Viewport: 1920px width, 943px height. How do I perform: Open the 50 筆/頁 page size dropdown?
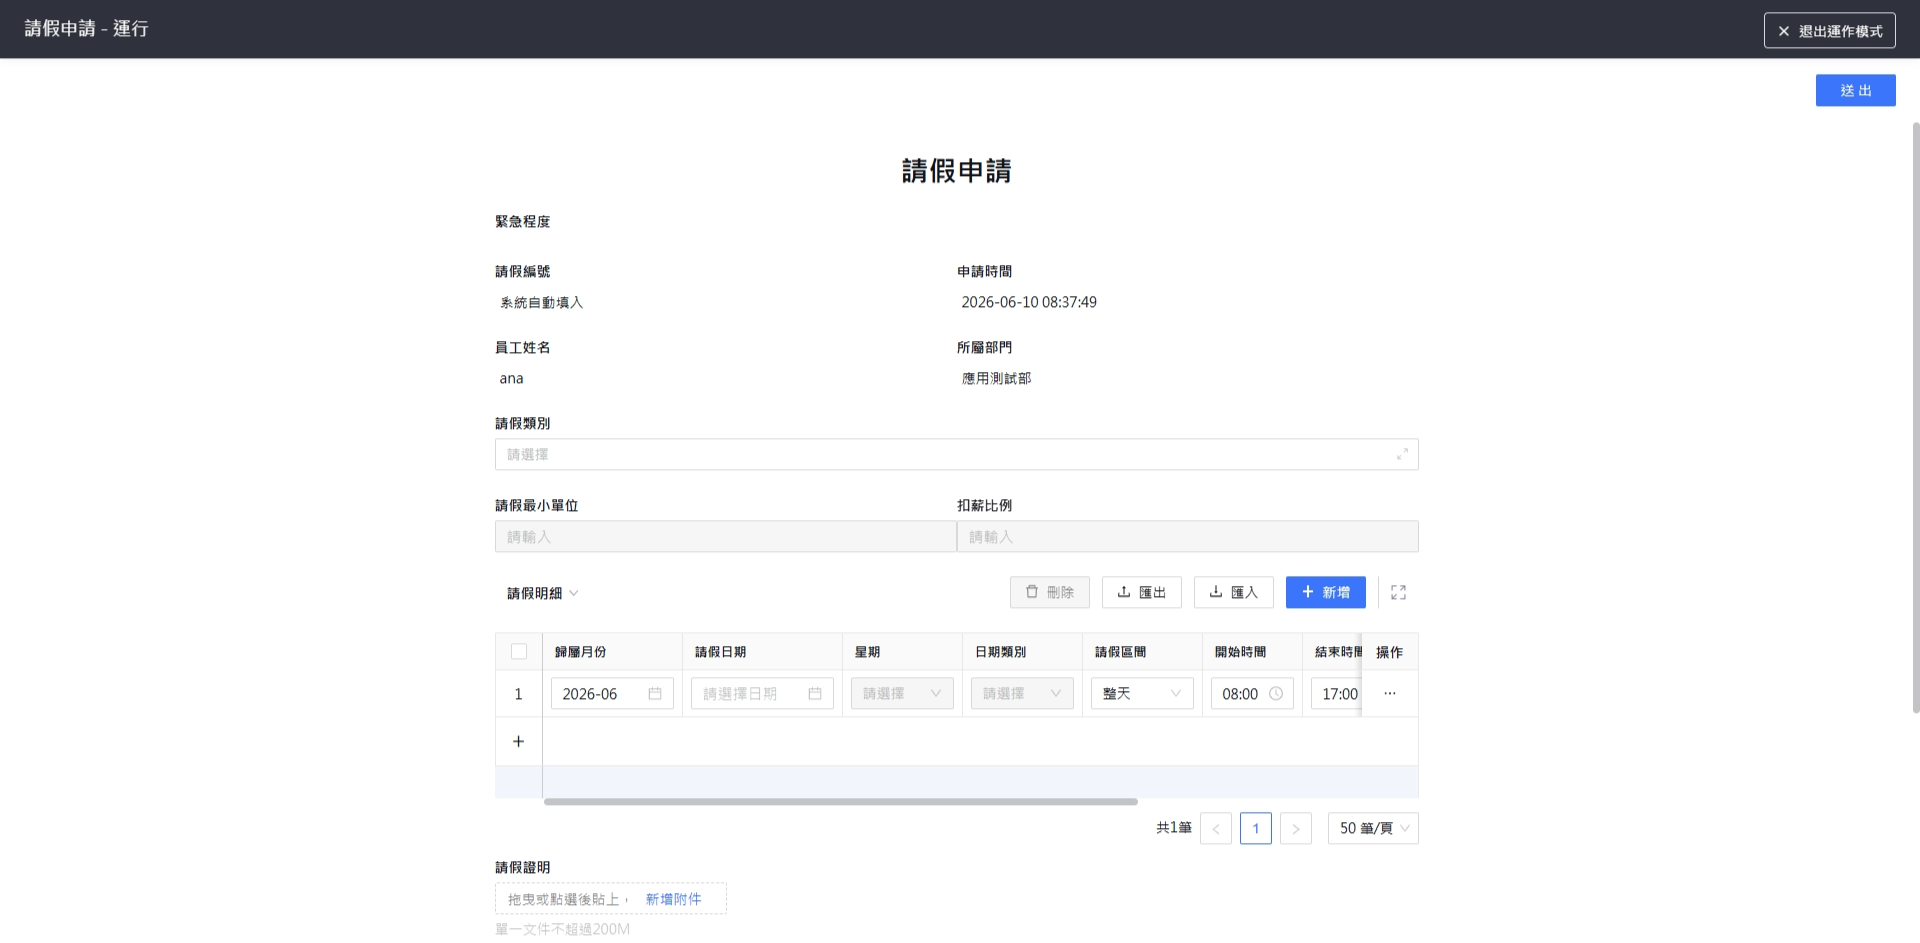(x=1373, y=828)
